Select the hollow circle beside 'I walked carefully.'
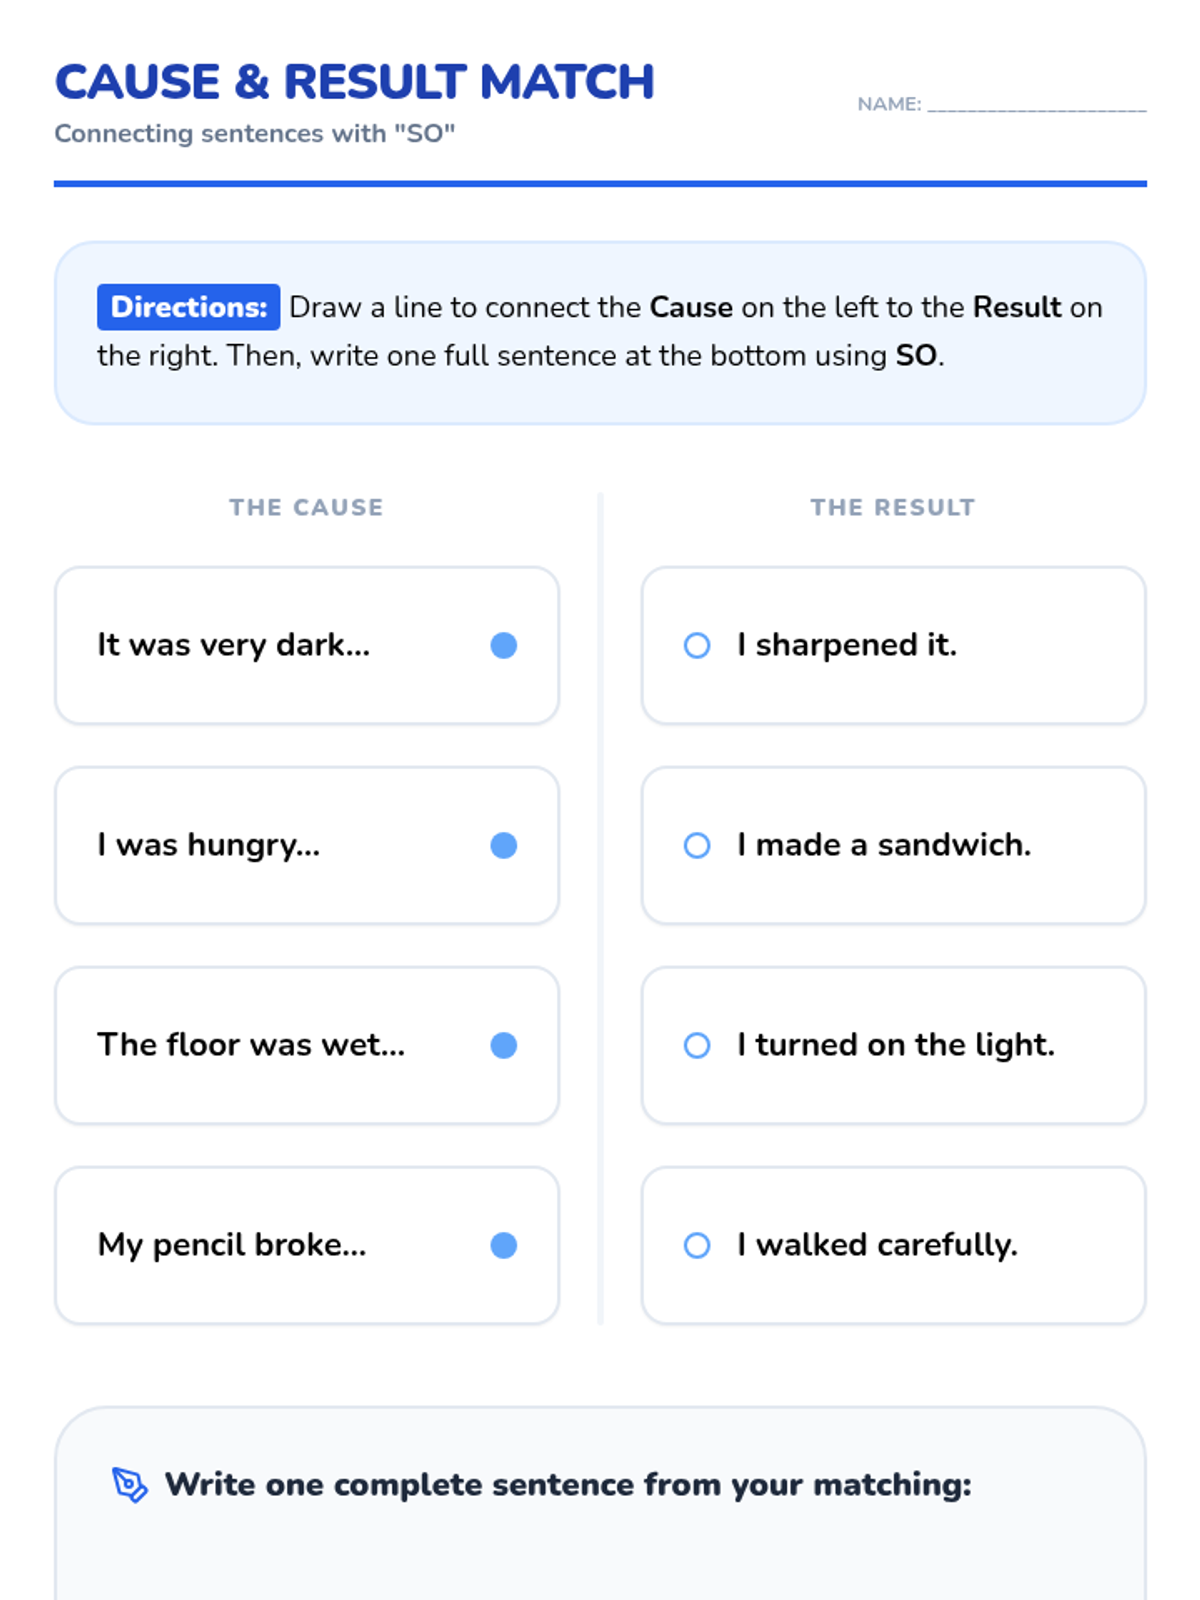 pyautogui.click(x=697, y=1246)
